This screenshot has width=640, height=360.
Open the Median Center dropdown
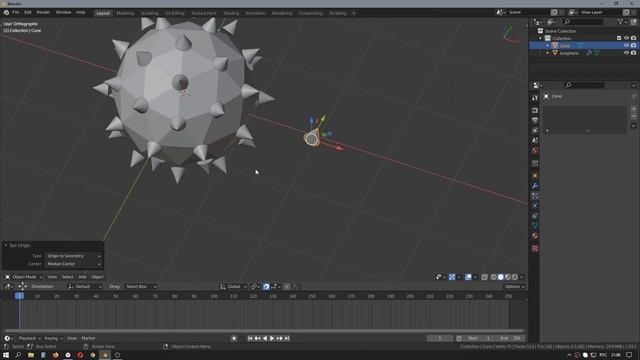73,264
